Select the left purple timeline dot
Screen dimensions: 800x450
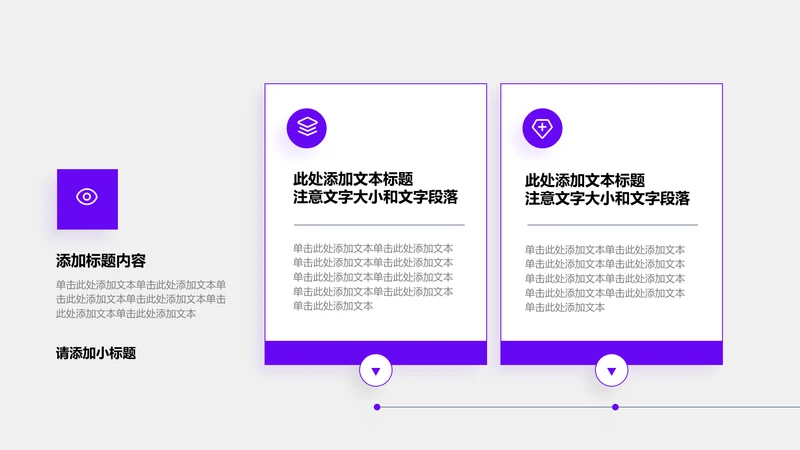tap(377, 407)
